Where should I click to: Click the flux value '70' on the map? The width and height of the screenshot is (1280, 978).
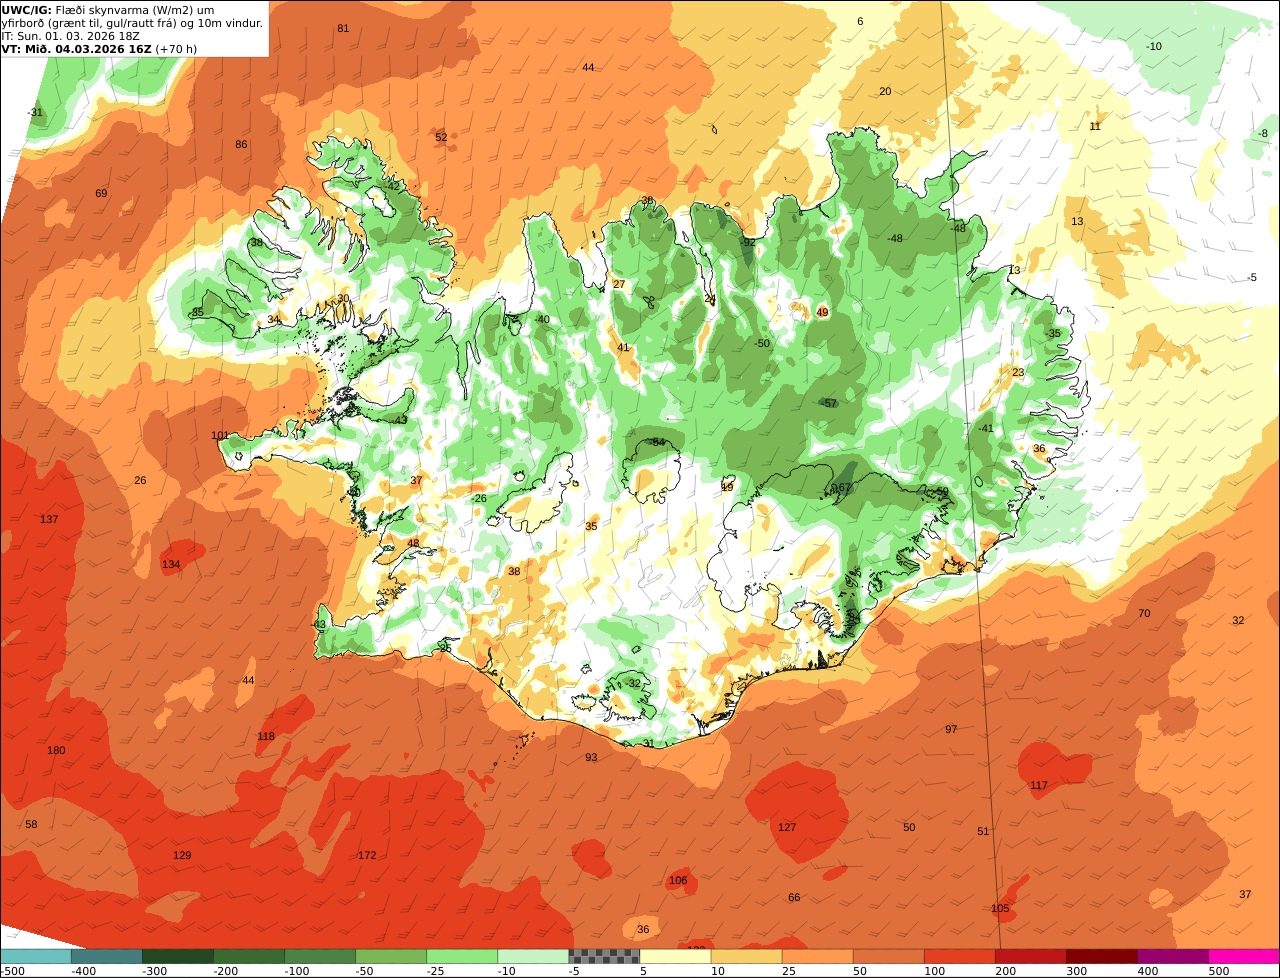[x=1144, y=613]
